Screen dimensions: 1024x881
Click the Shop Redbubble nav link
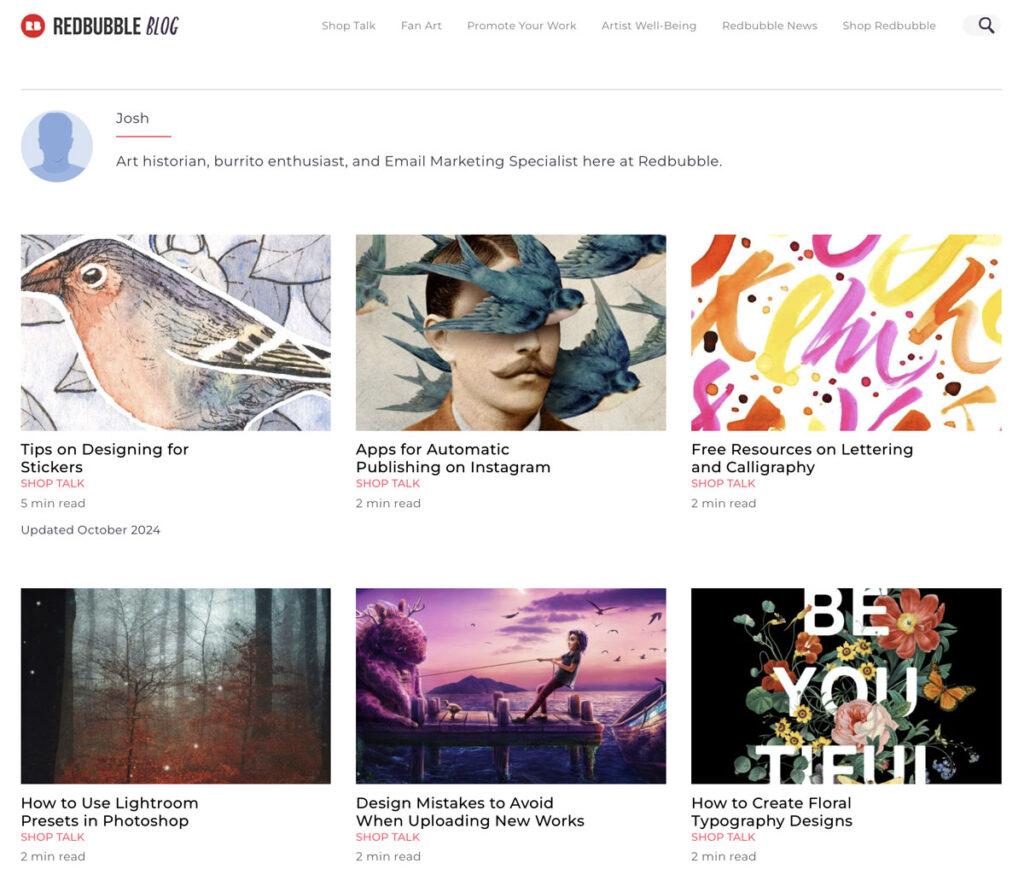(888, 26)
